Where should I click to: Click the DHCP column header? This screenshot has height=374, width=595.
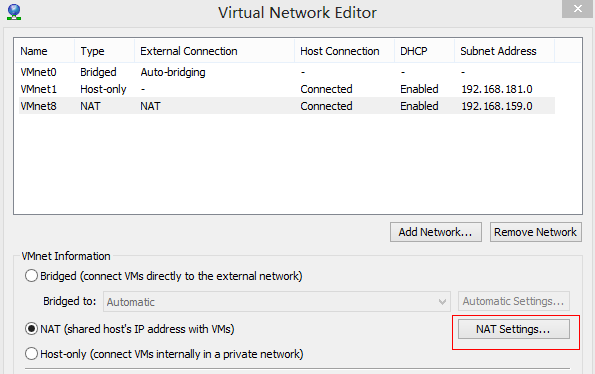click(425, 51)
